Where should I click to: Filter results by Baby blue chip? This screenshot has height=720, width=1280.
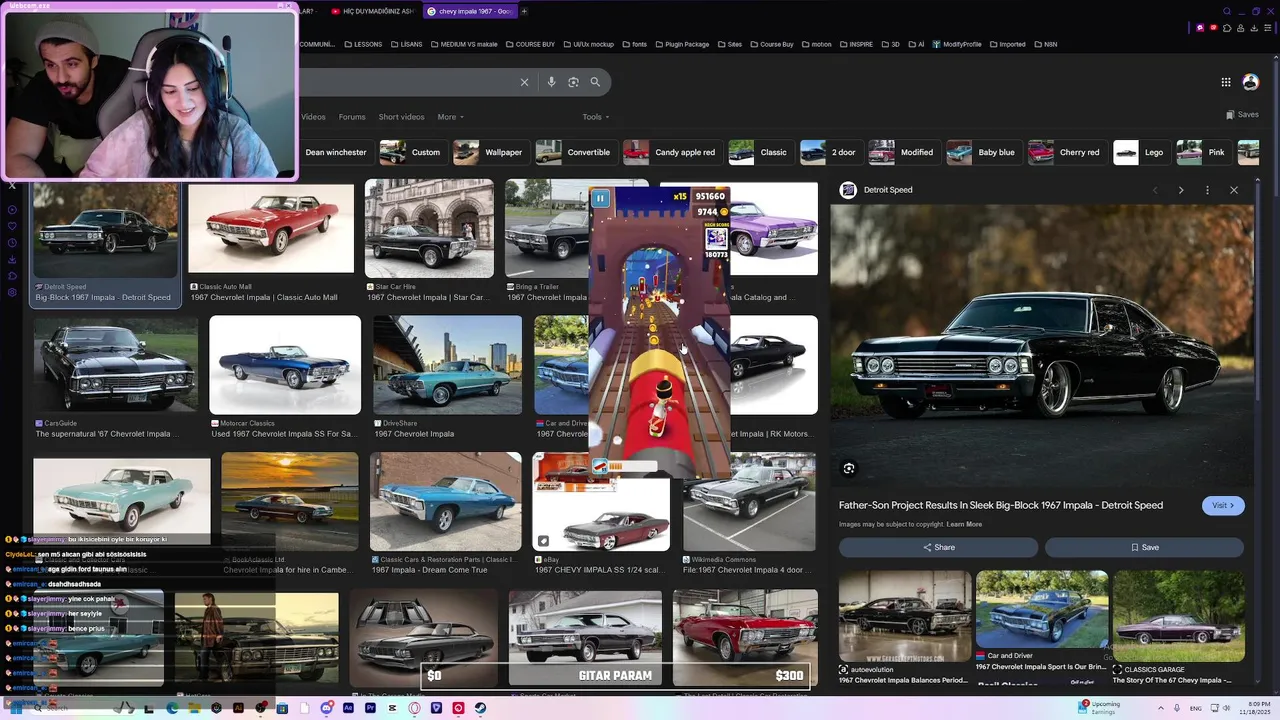point(983,152)
